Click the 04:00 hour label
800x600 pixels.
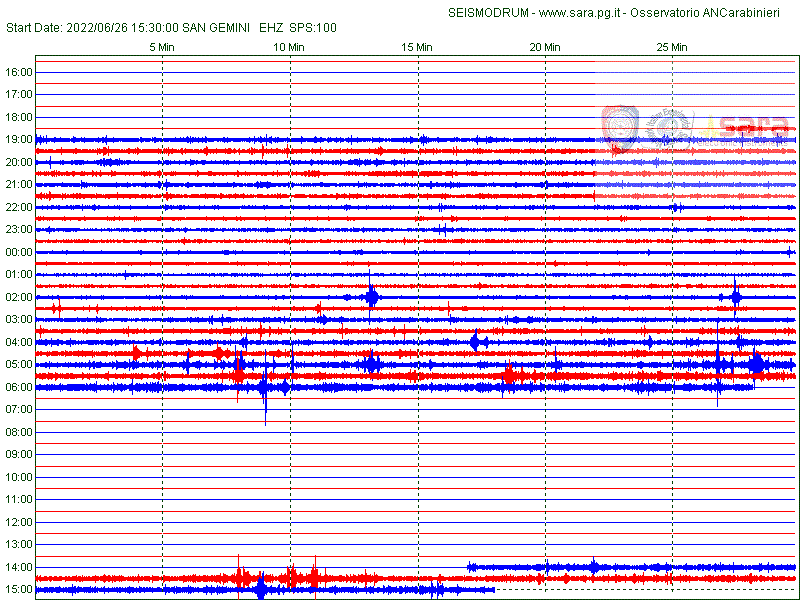point(19,342)
